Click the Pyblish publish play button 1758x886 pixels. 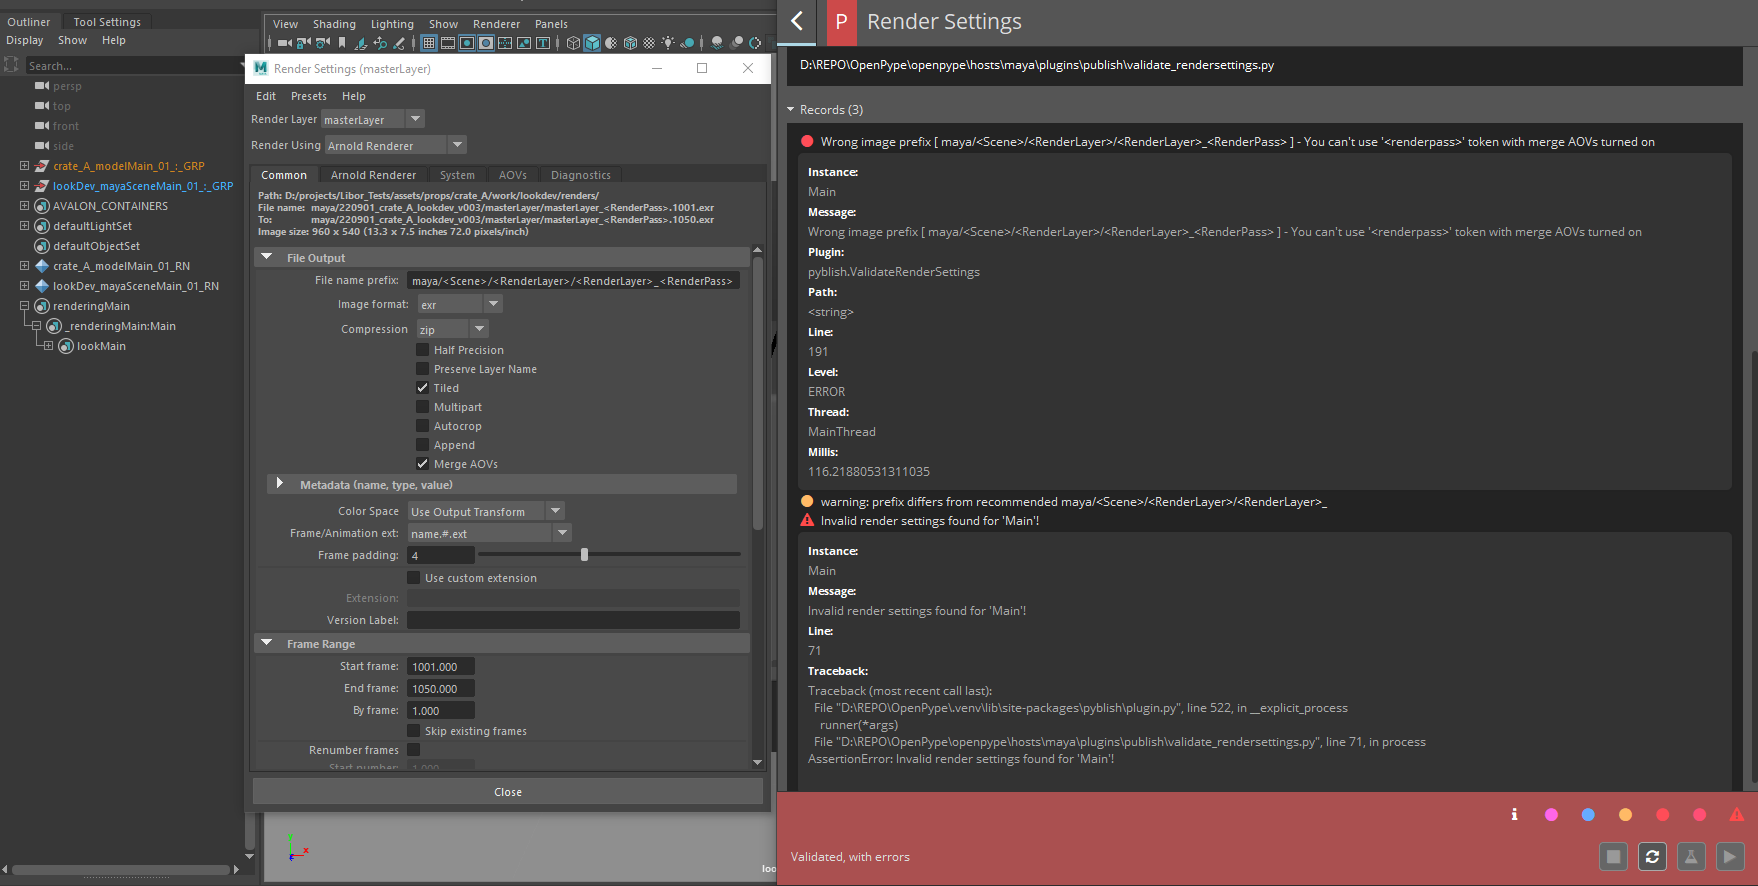point(1730,856)
